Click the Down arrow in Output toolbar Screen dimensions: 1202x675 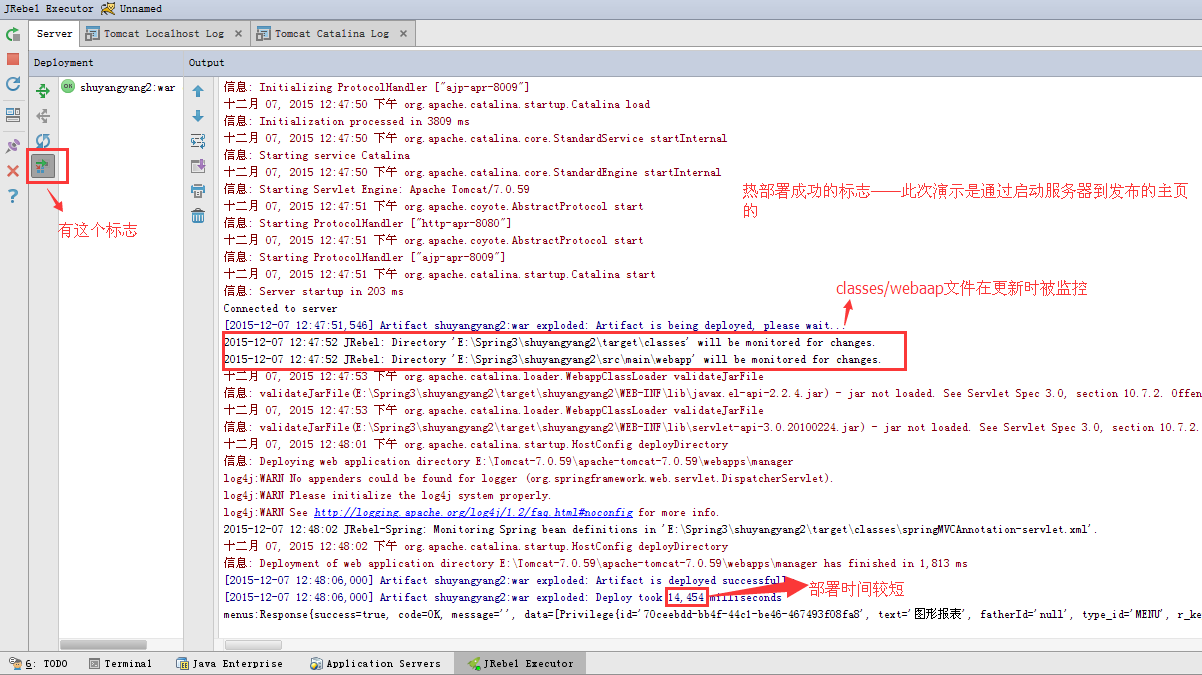coord(198,116)
